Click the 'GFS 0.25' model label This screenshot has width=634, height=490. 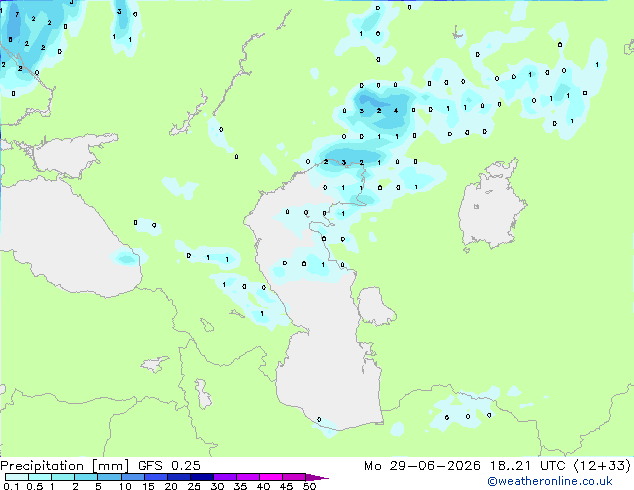[169, 466]
